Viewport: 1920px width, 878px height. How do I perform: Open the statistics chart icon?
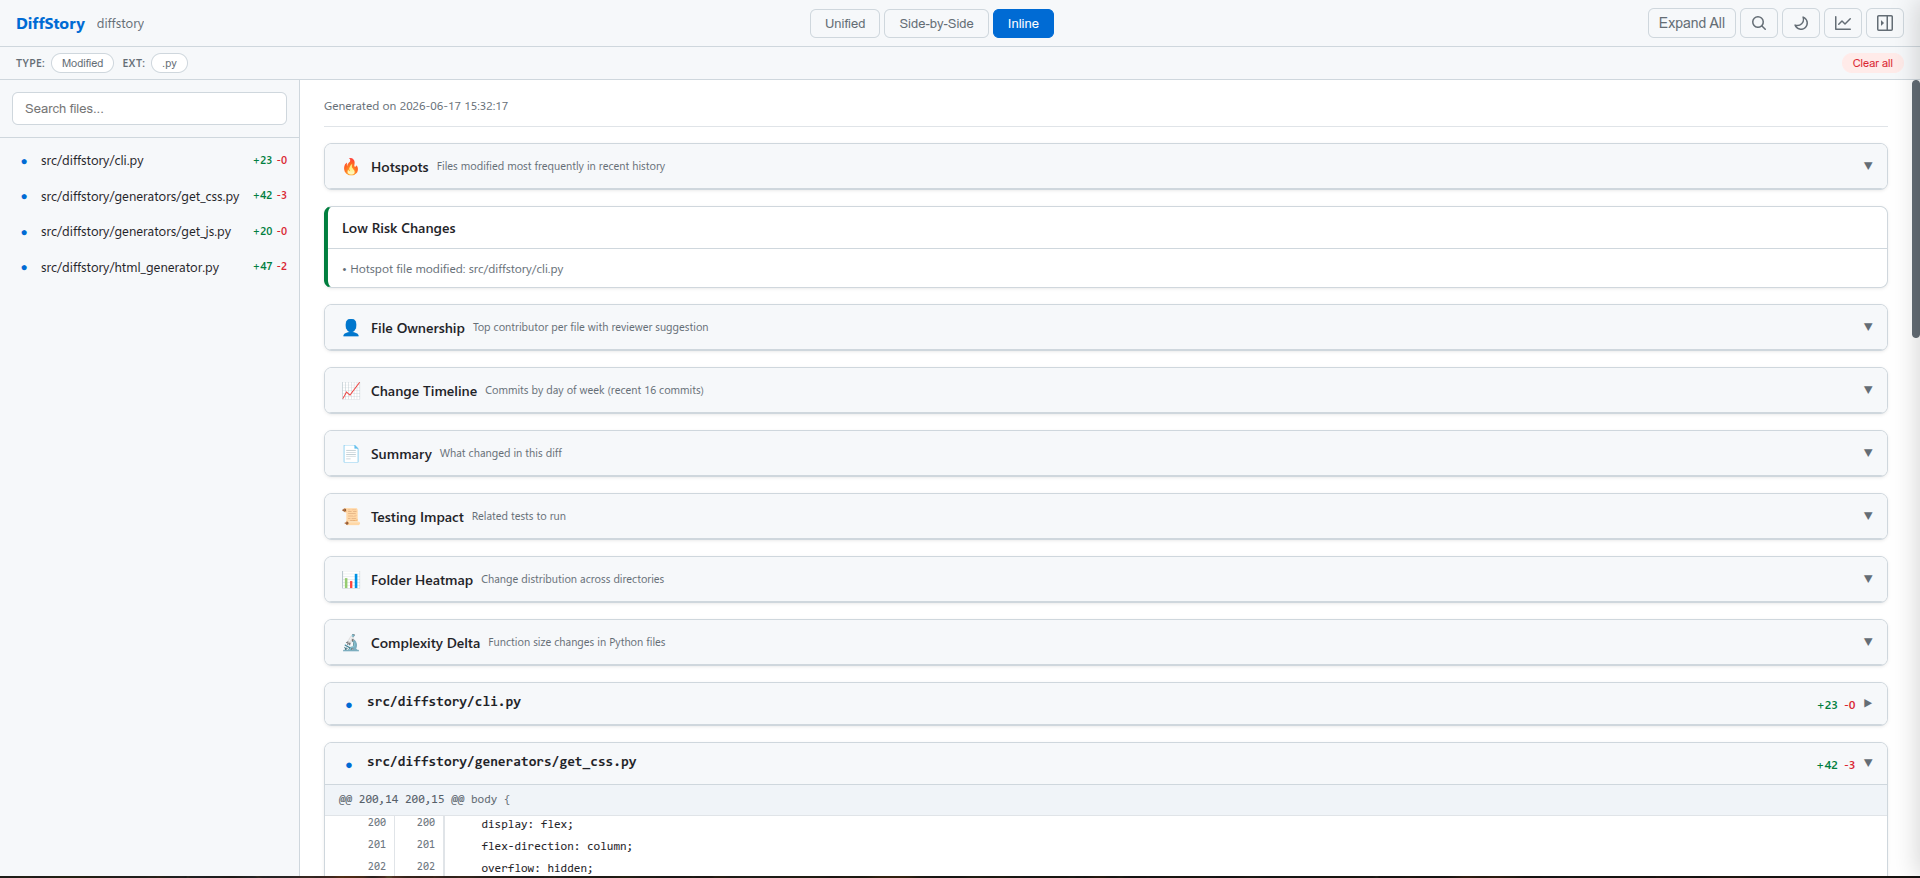tap(1843, 23)
